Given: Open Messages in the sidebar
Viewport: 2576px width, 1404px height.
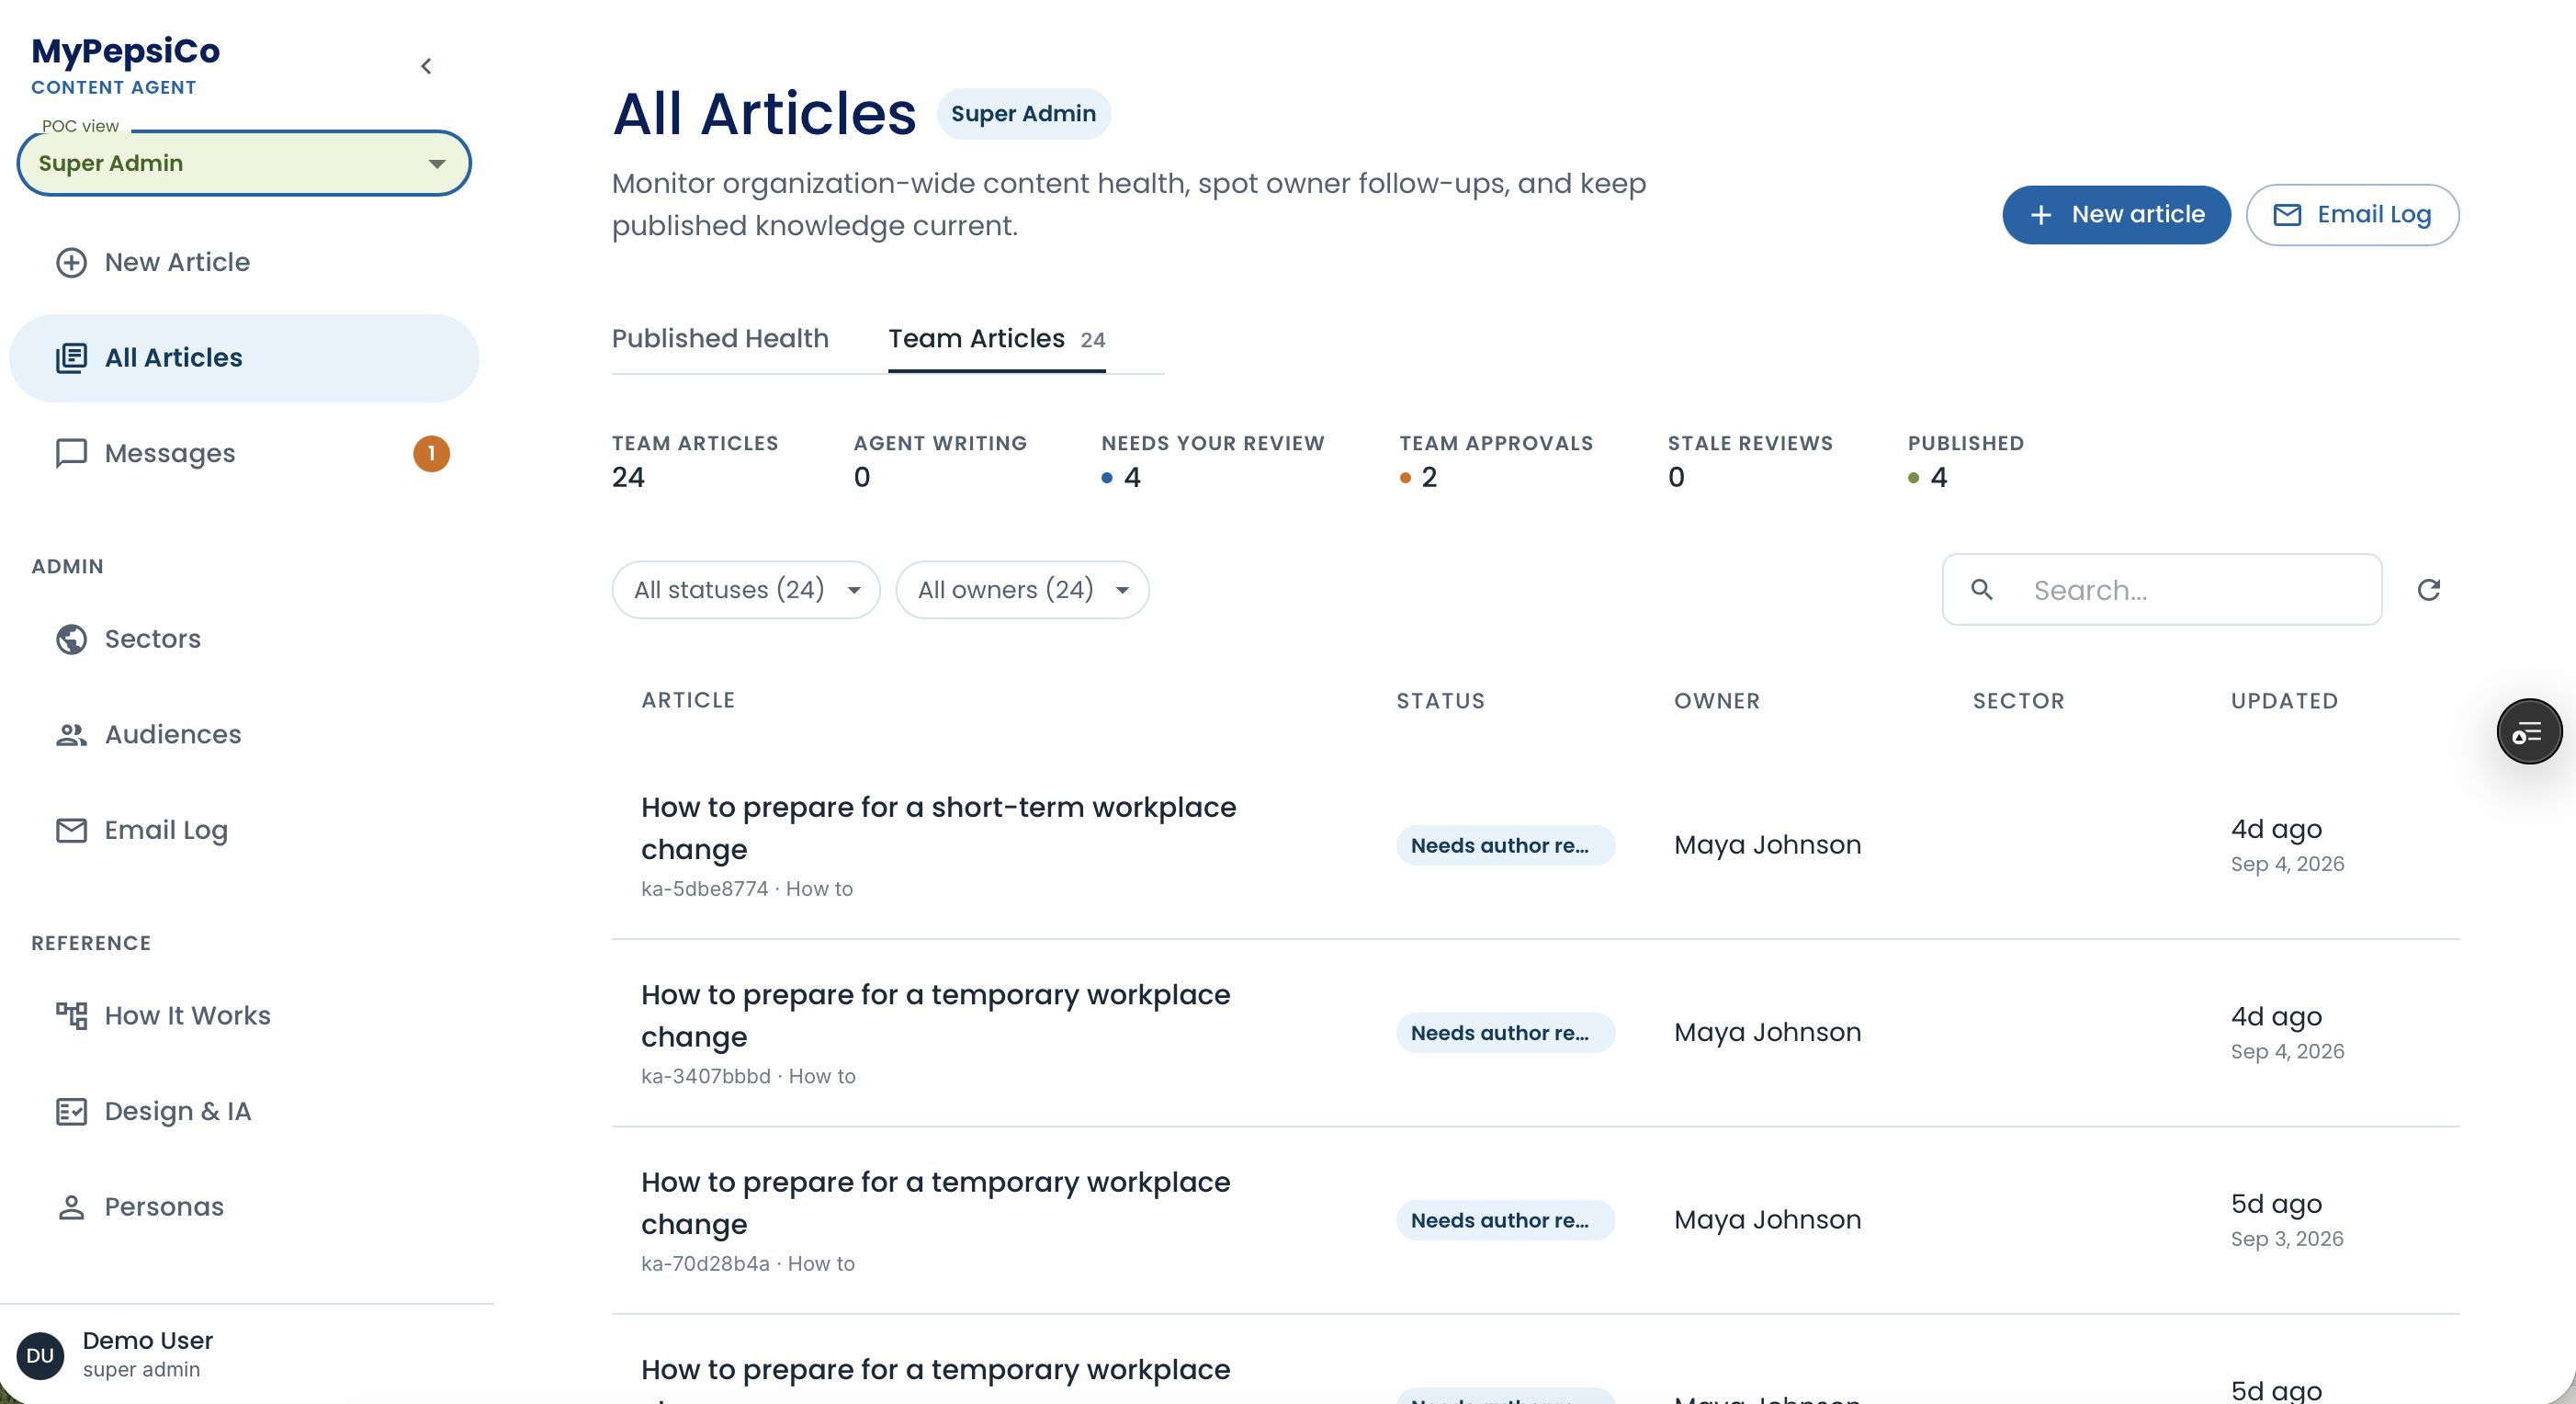Looking at the screenshot, I should (244, 454).
